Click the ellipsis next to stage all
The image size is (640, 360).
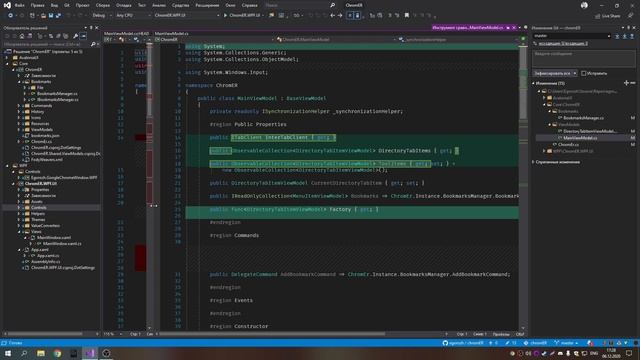(633, 83)
